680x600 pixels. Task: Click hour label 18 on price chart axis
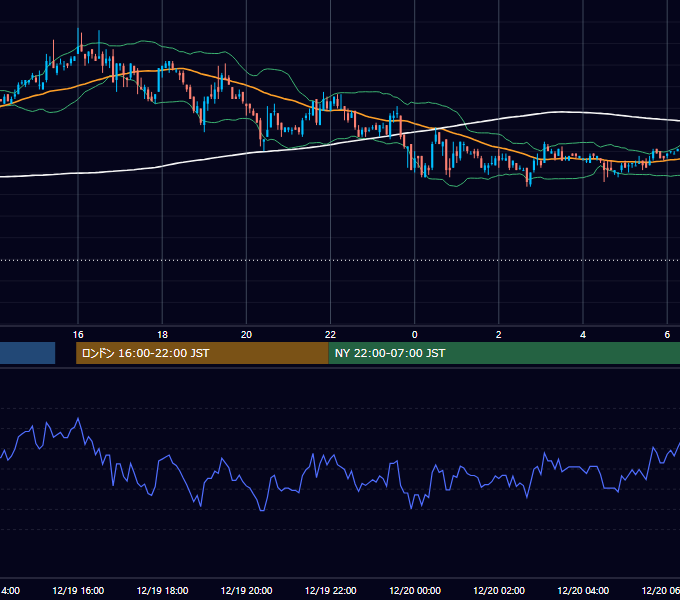click(x=162, y=335)
